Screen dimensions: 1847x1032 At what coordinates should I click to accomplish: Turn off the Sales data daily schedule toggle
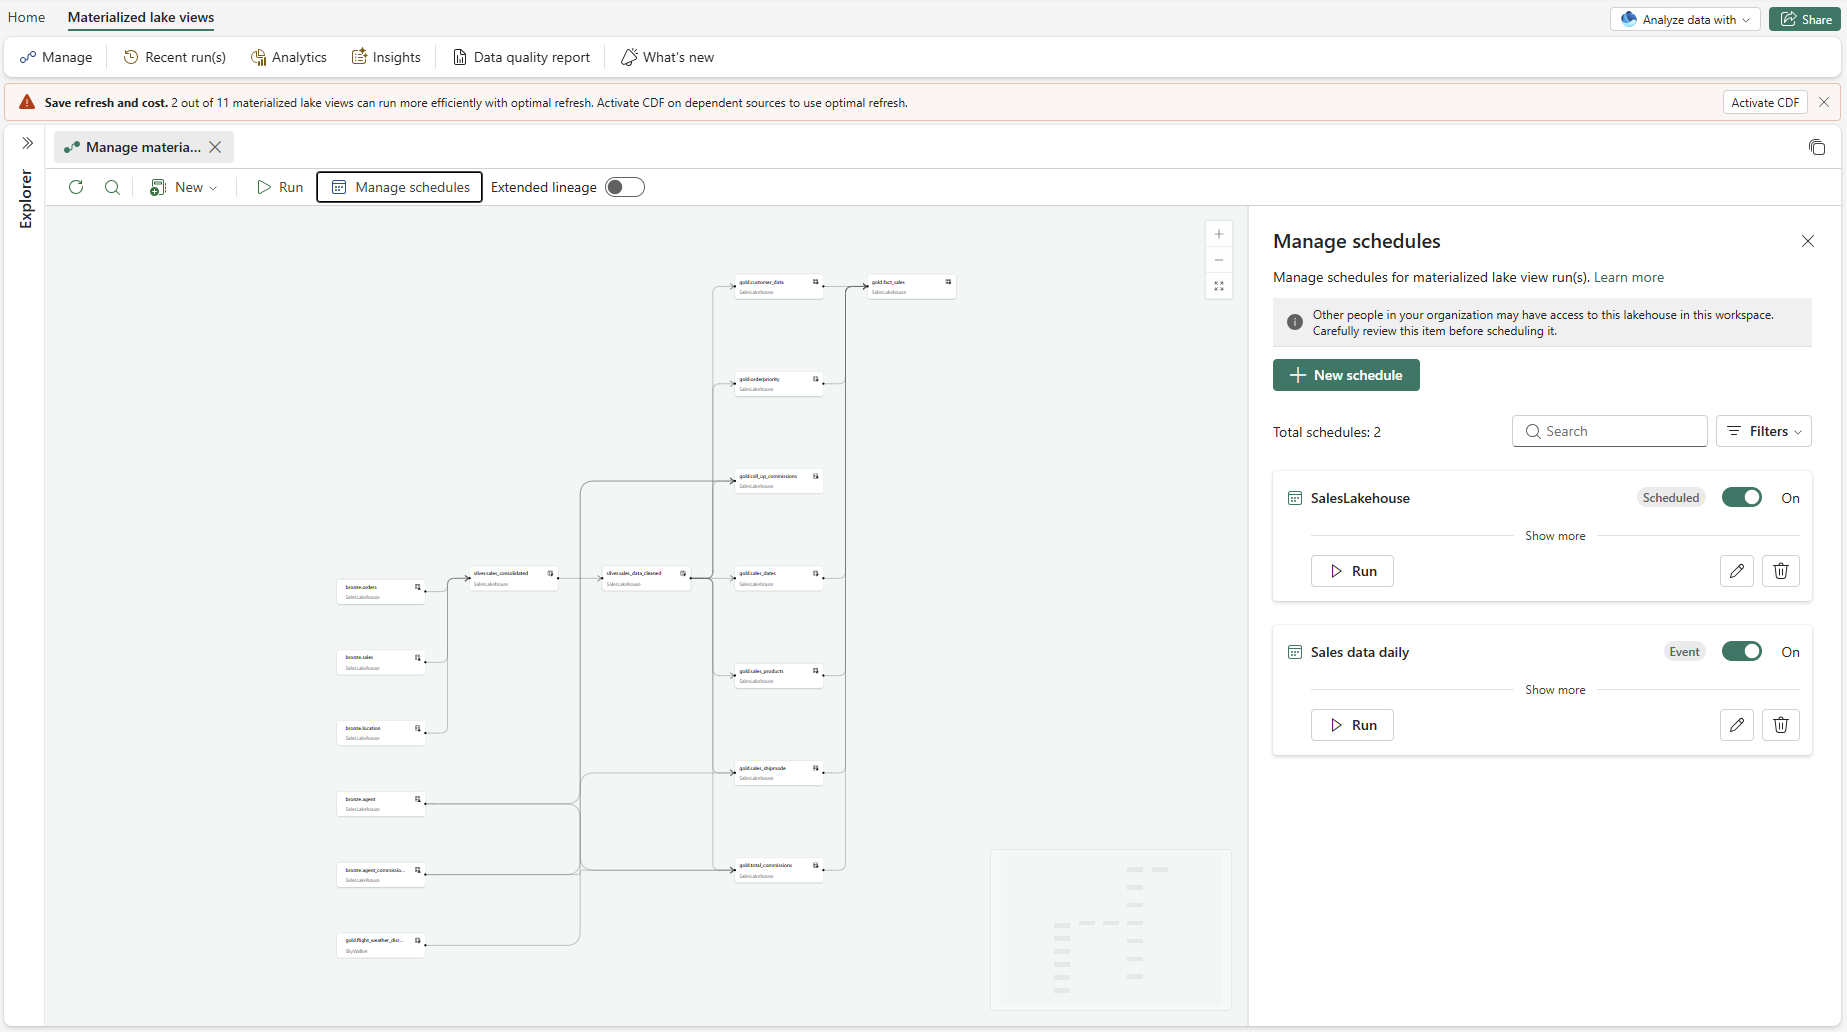(x=1742, y=652)
